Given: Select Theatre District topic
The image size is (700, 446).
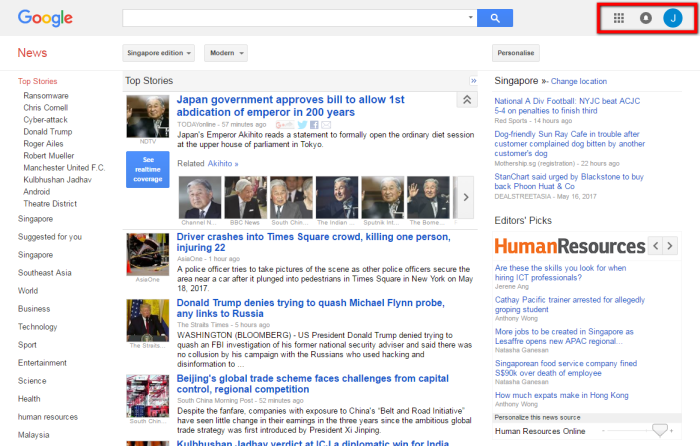Looking at the screenshot, I should click(50, 204).
